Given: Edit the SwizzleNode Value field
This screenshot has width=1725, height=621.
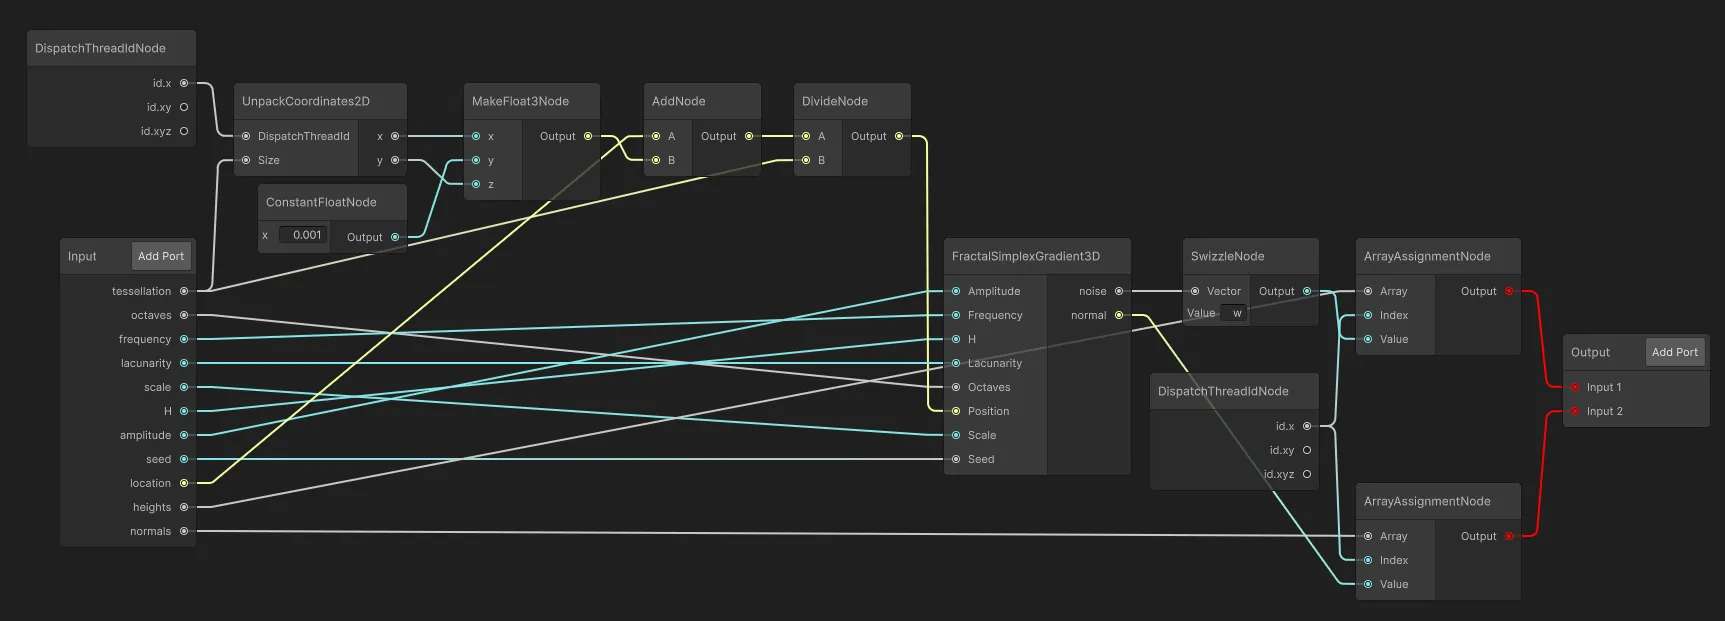Looking at the screenshot, I should [1236, 313].
